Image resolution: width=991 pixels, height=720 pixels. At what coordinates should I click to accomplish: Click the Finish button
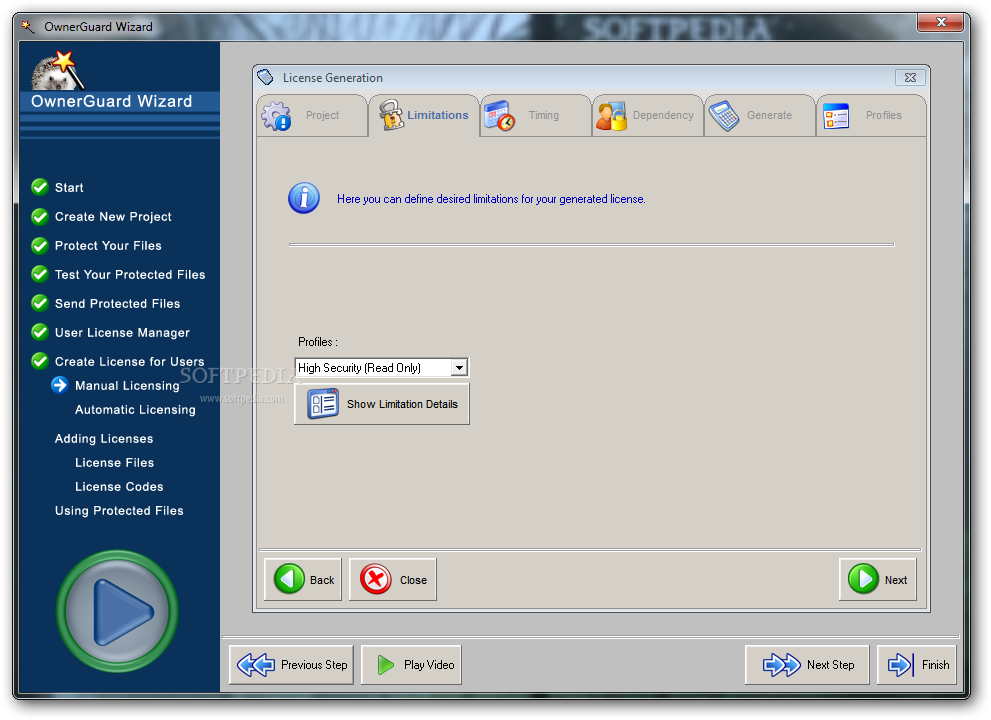pos(917,665)
